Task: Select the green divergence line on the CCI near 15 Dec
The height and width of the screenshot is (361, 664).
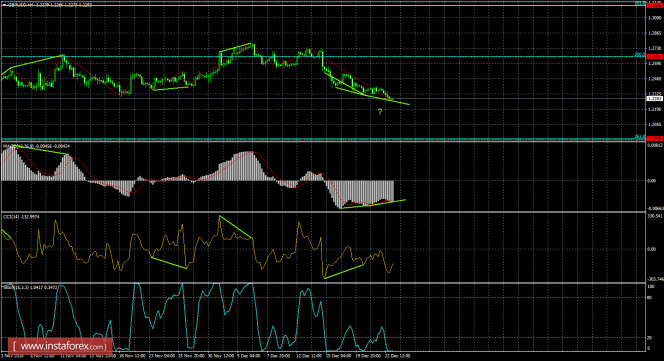Action: 344,272
